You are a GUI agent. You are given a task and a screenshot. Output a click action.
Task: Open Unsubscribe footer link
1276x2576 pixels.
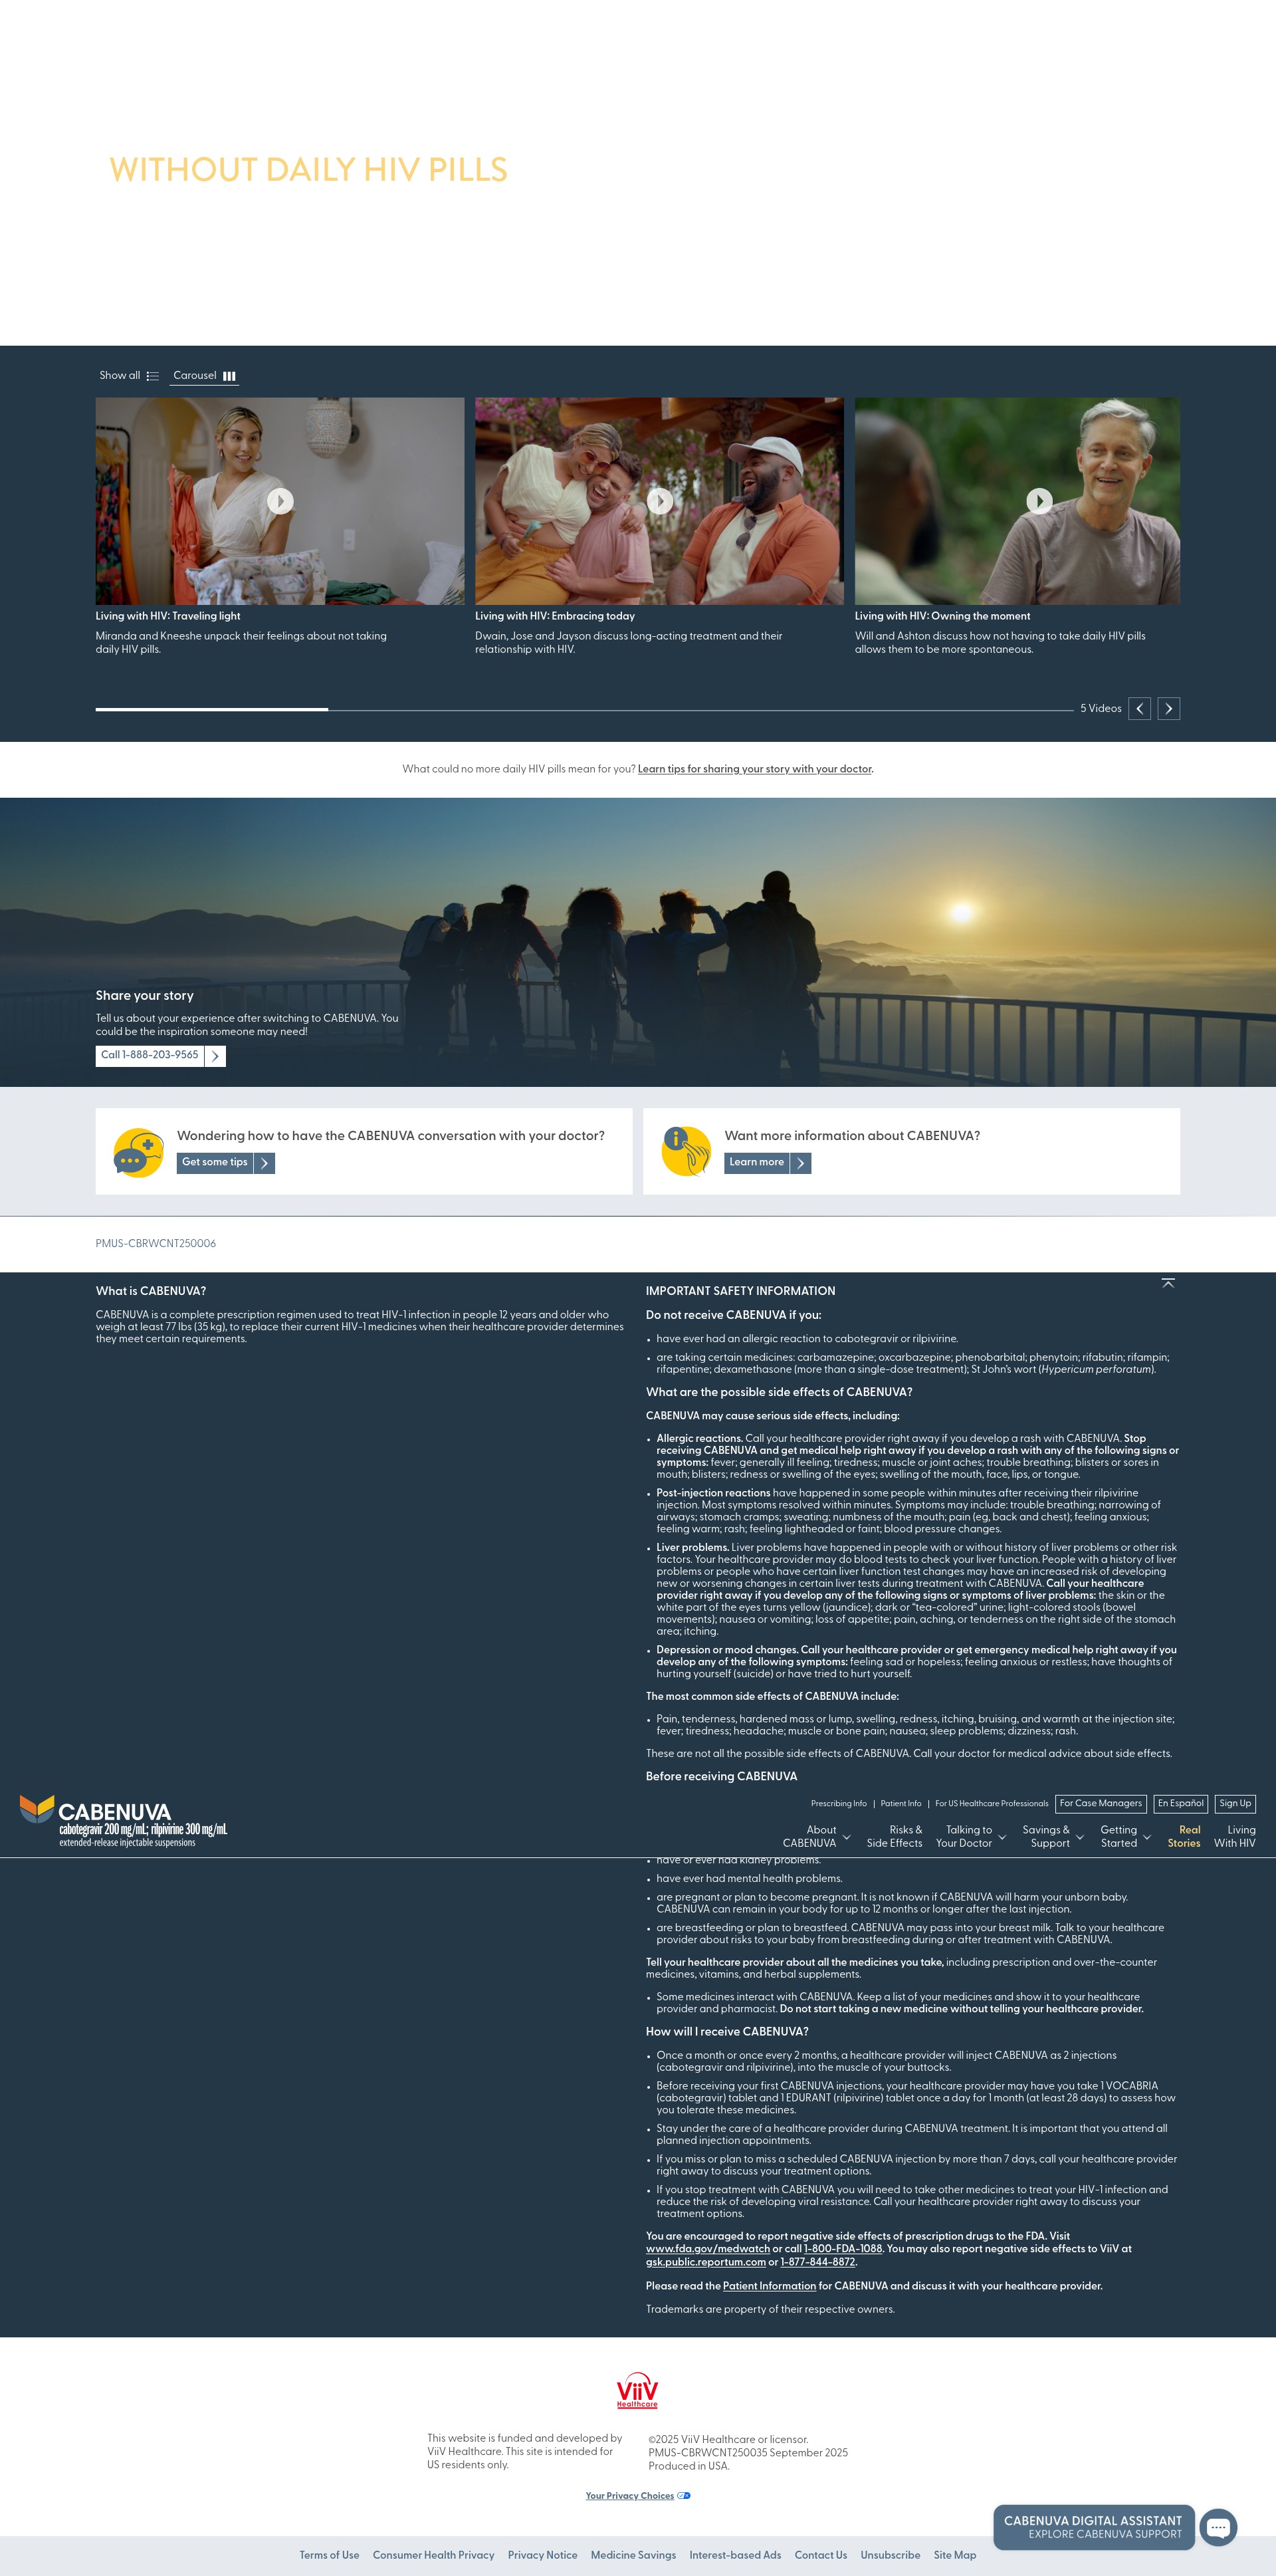[x=890, y=2555]
